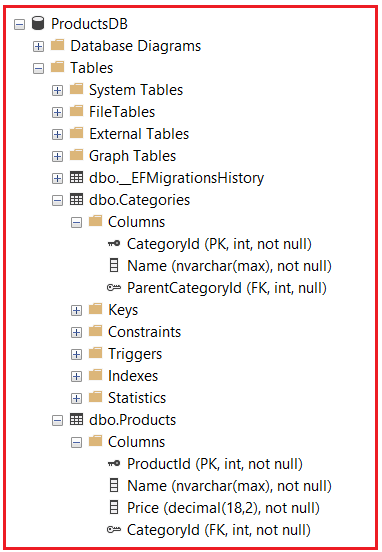Collapse the dbo.Products table node

pyautogui.click(x=57, y=420)
